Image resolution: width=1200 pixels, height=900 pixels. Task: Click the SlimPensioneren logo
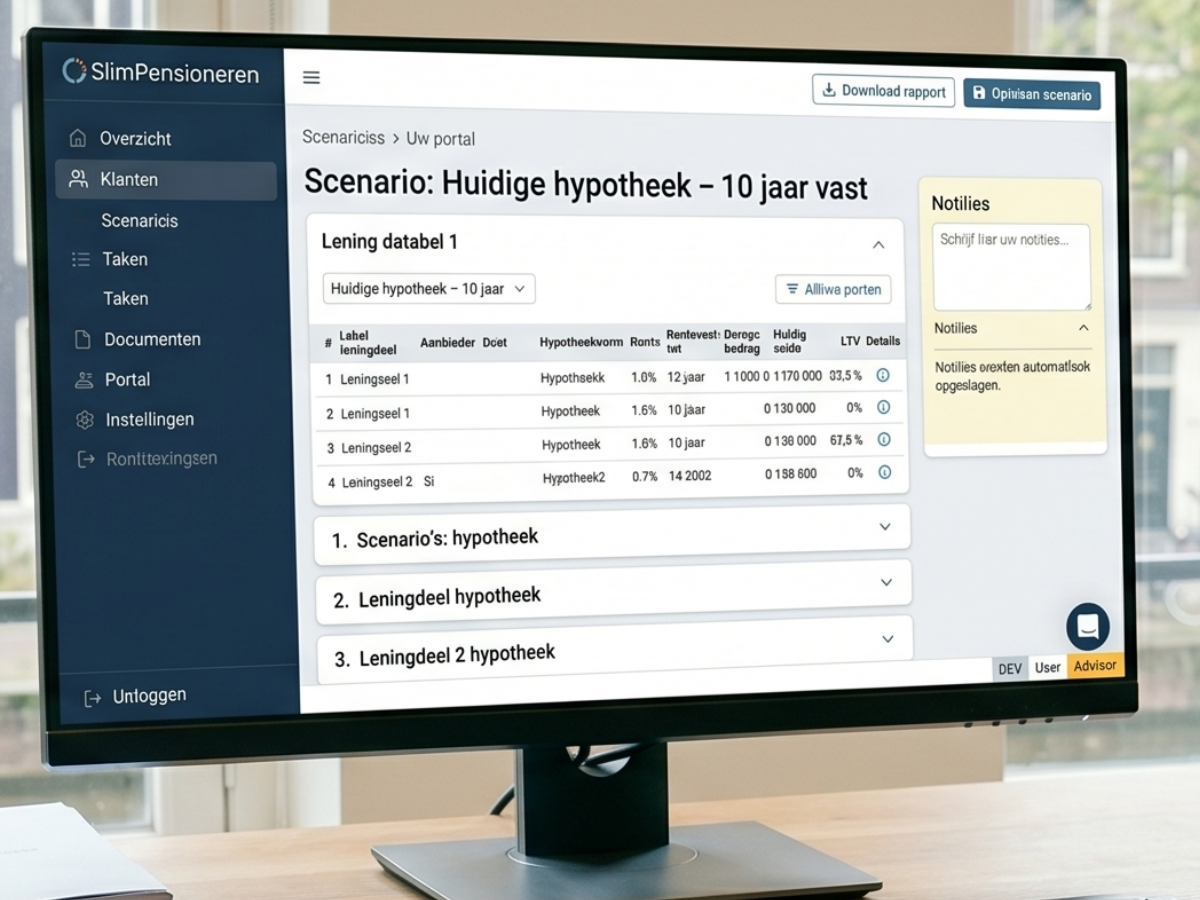[x=160, y=73]
